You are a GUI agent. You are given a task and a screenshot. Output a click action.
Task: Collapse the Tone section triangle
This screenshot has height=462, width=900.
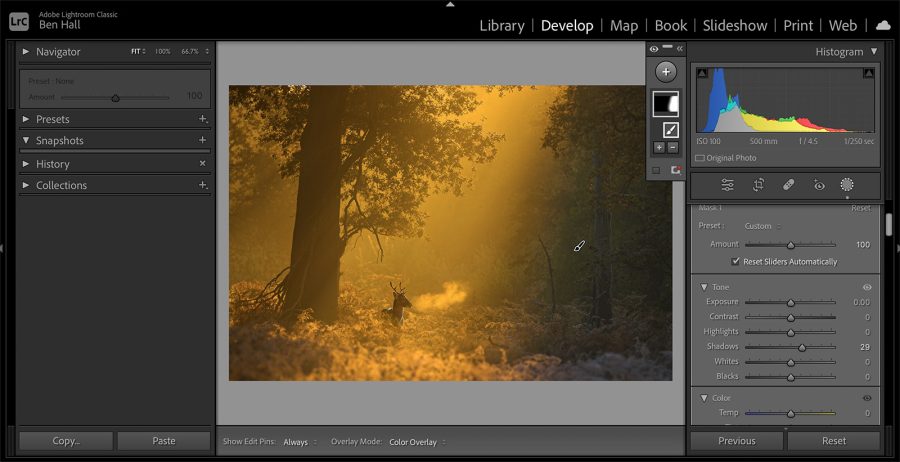(x=703, y=287)
